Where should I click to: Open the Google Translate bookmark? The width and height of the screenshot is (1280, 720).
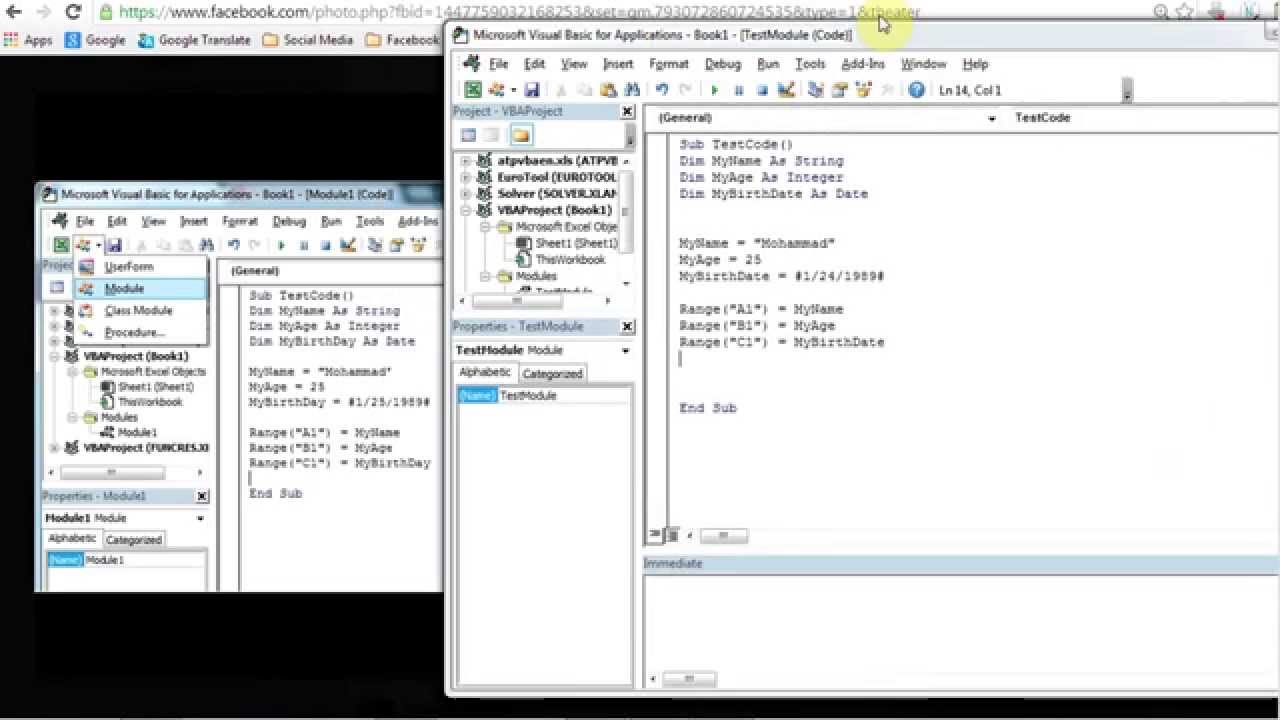[195, 40]
